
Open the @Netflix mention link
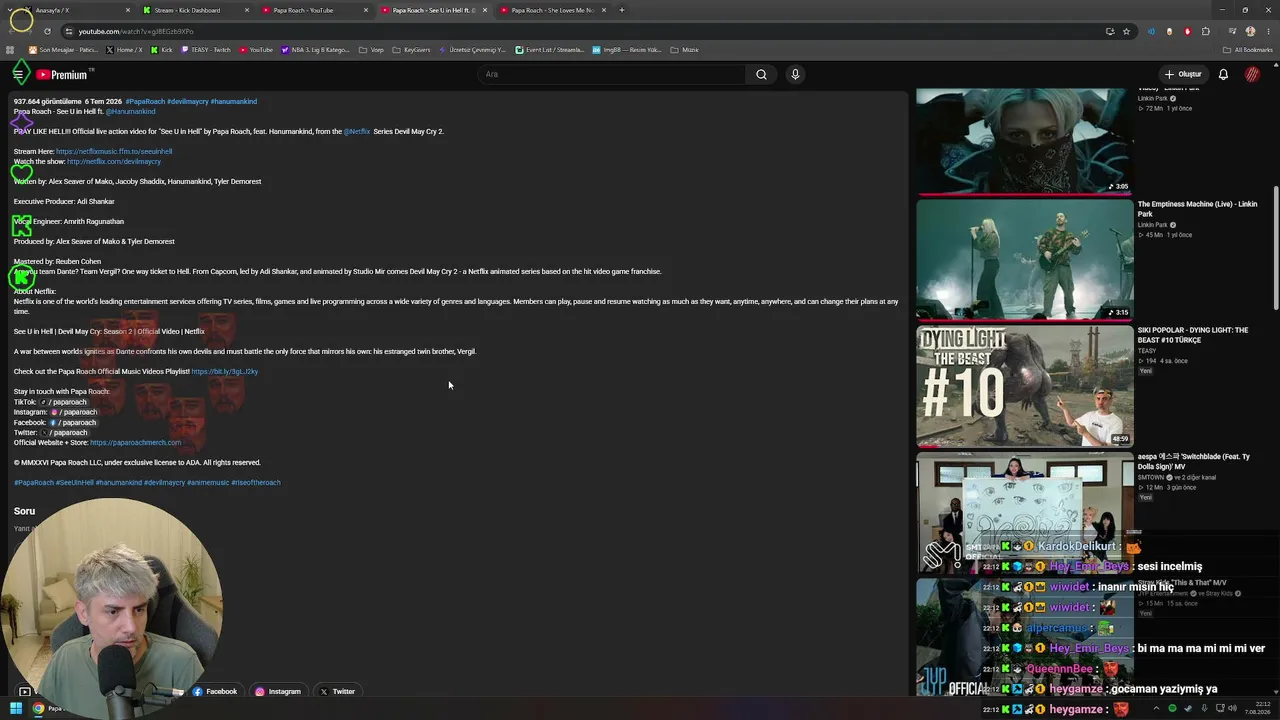coord(357,131)
